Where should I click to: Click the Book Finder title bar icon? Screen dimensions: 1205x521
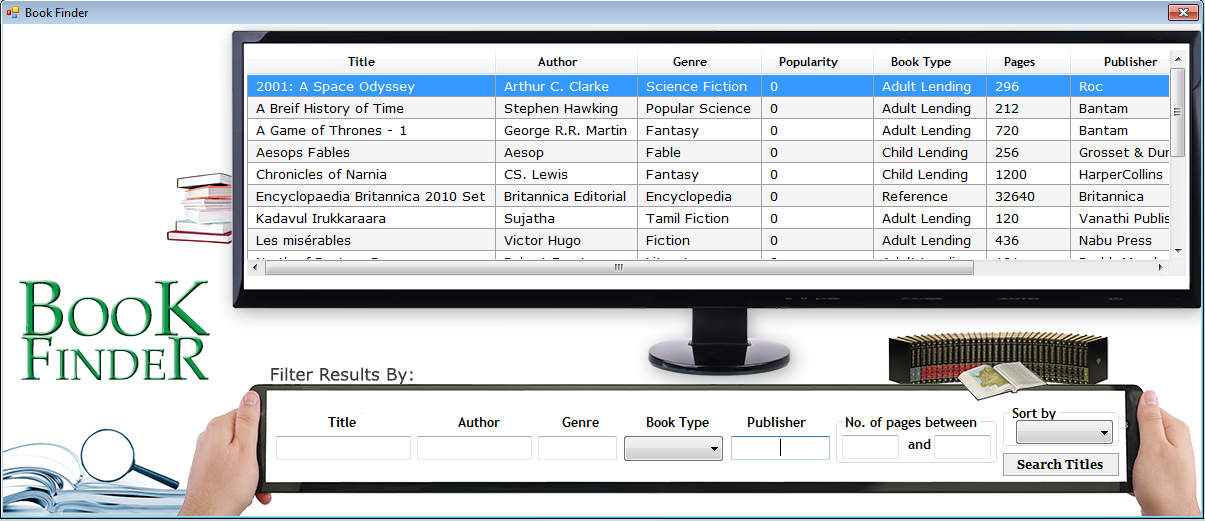point(13,12)
